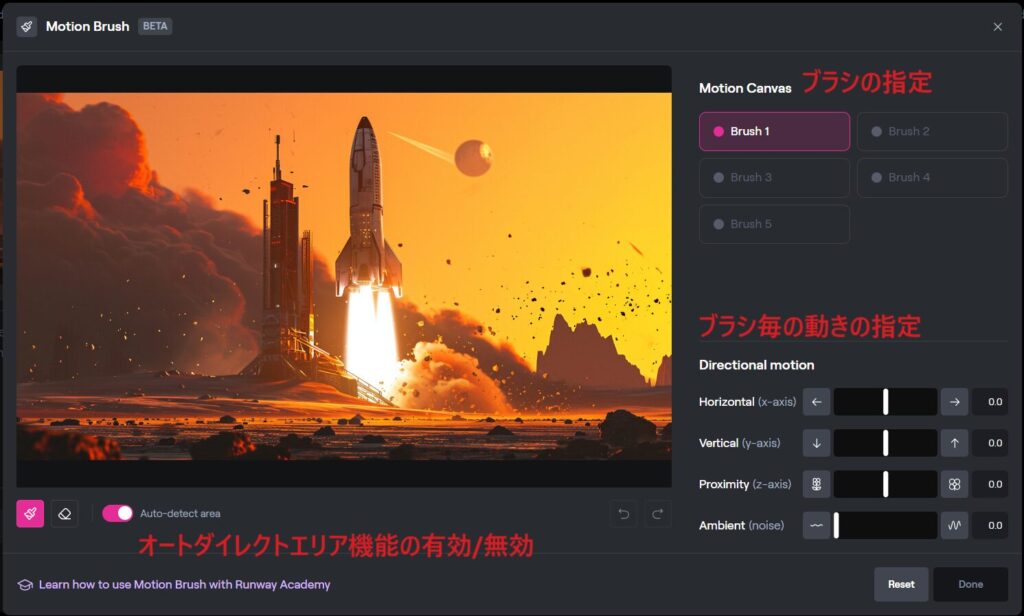The height and width of the screenshot is (616, 1024).
Task: Click the Reset button
Action: tap(901, 585)
